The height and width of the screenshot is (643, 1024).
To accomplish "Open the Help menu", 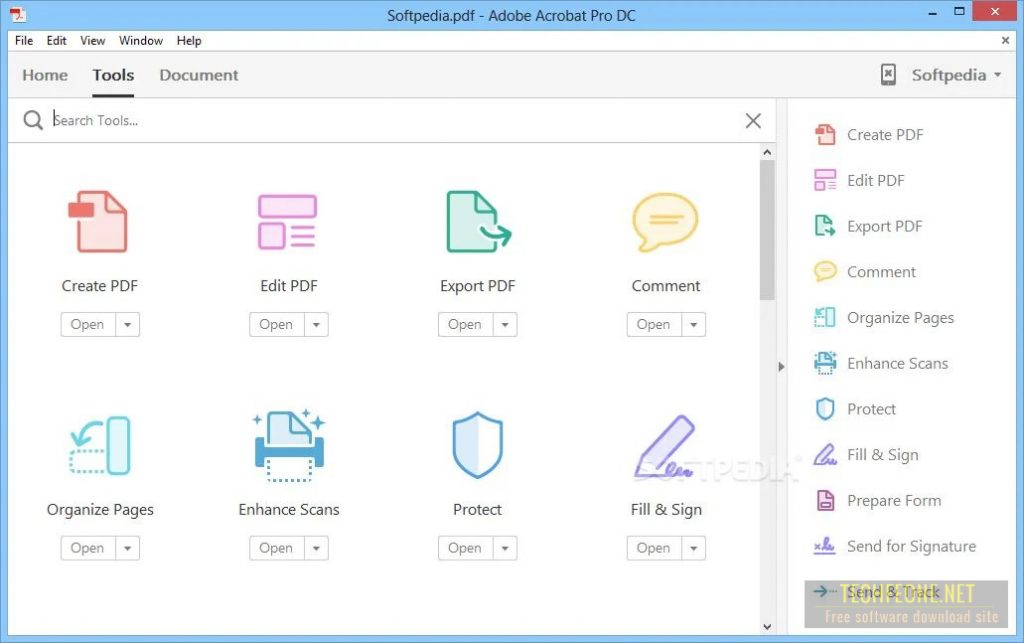I will coord(189,40).
